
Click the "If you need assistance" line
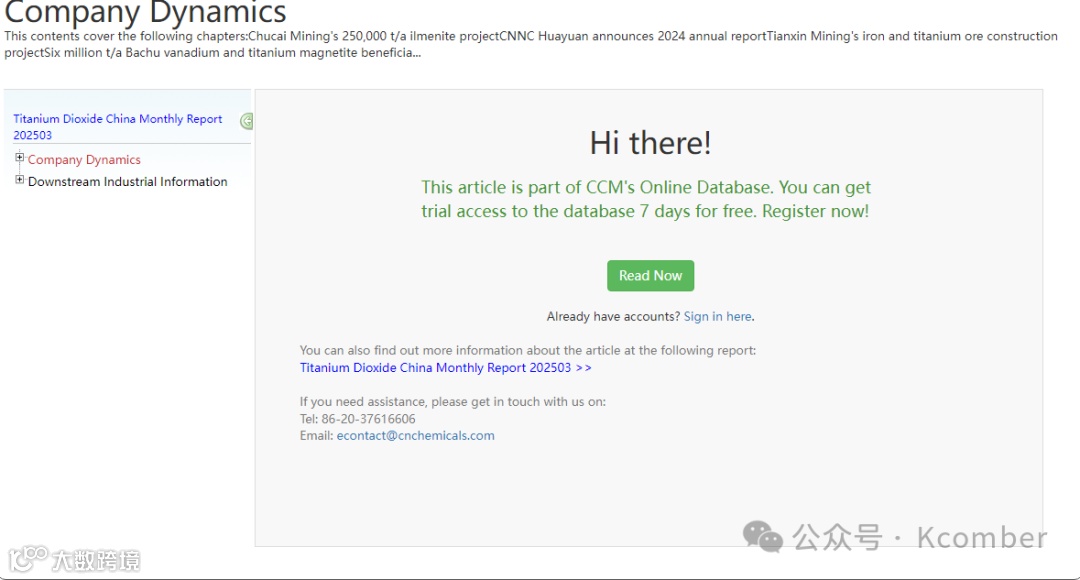tap(453, 402)
